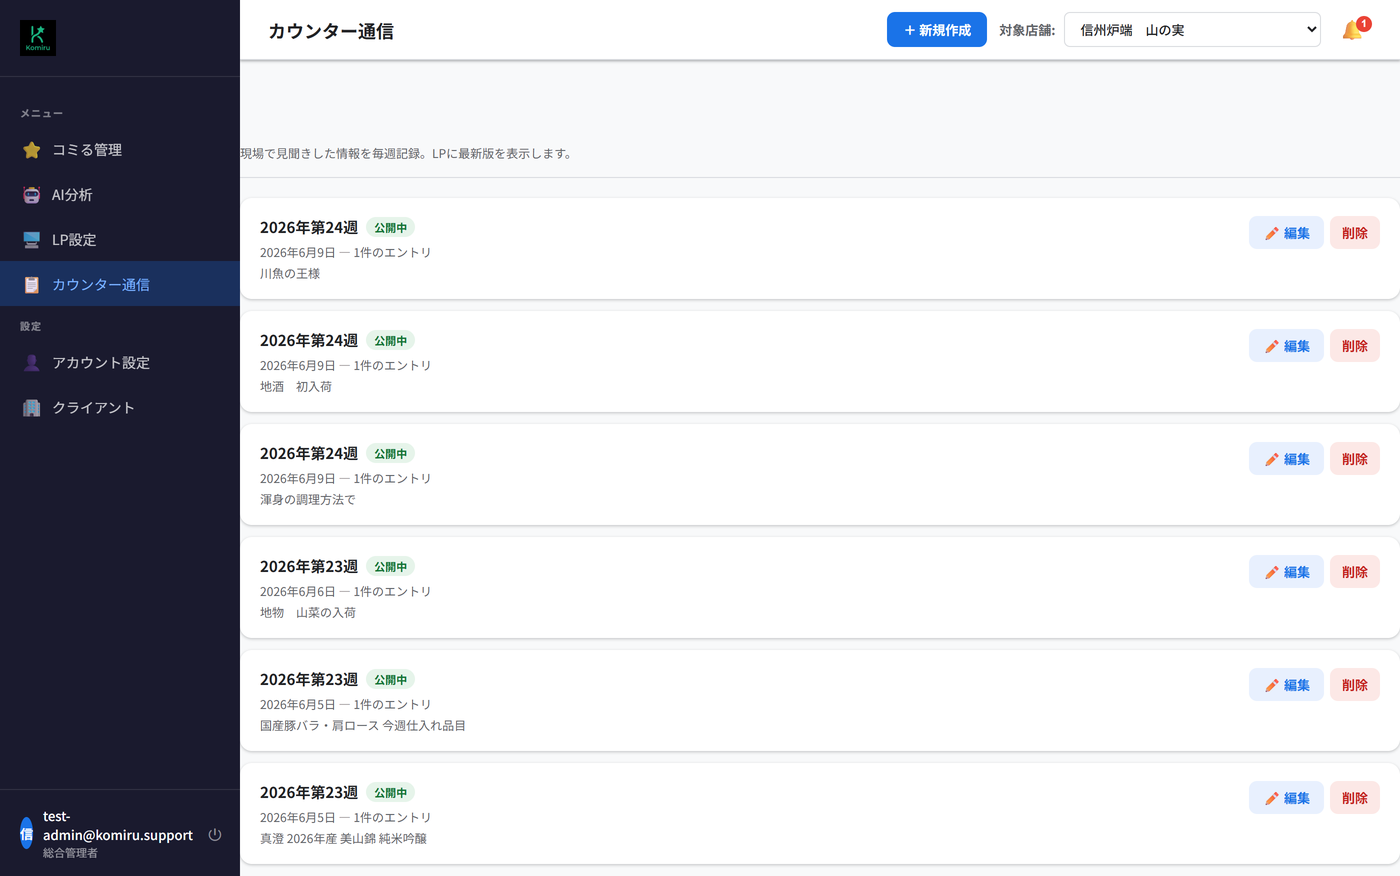
Task: Open the クライアント menu item
Action: pyautogui.click(x=120, y=408)
